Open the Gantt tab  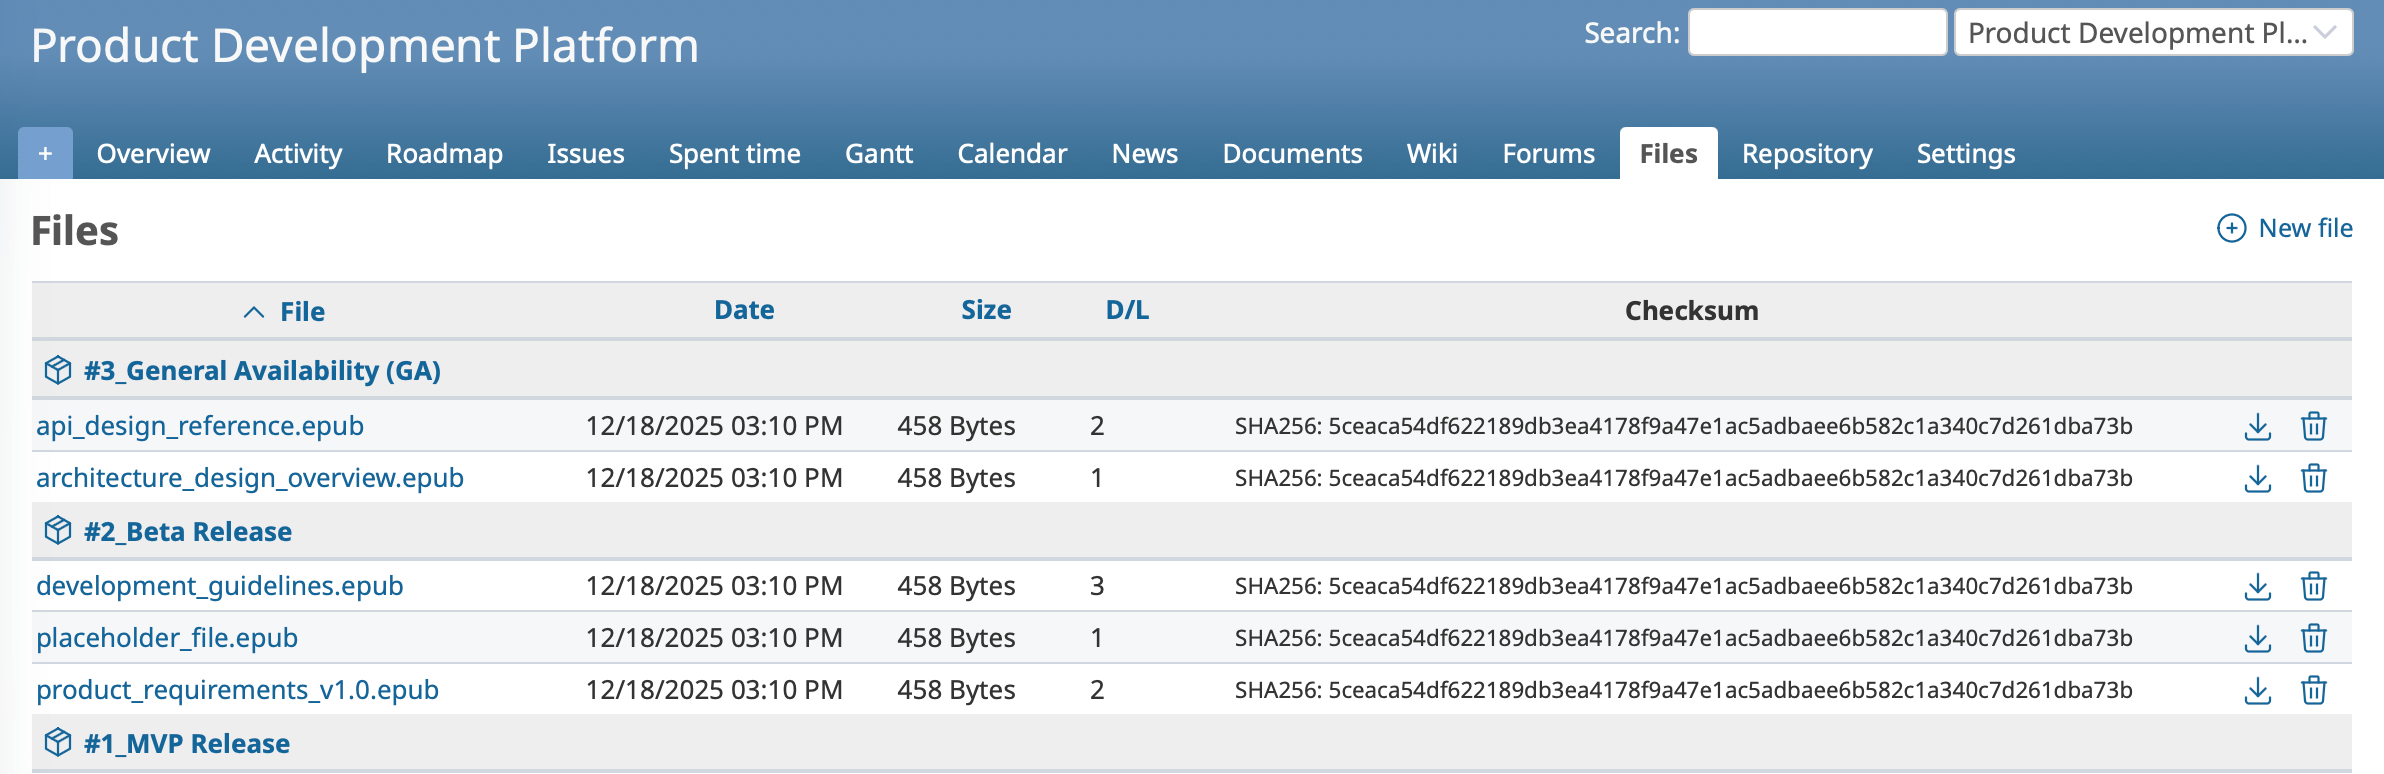[879, 153]
